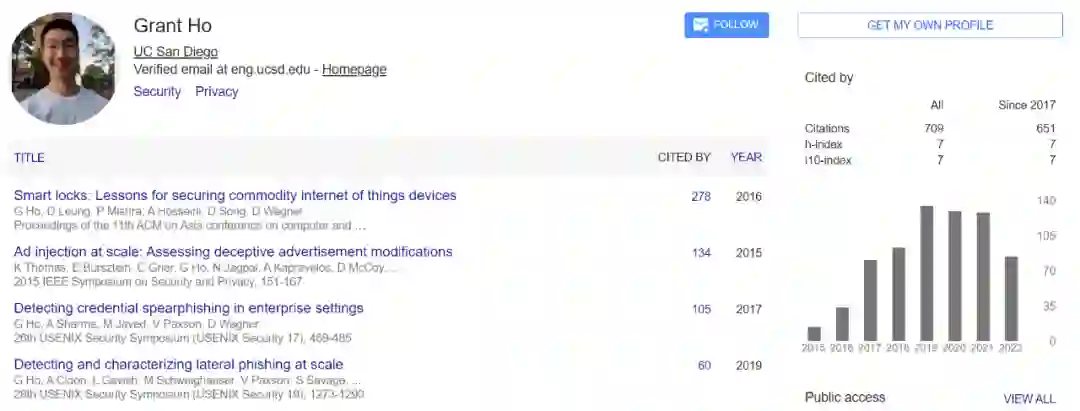Visit the Homepage link
This screenshot has width=1080, height=411.
[x=354, y=70]
